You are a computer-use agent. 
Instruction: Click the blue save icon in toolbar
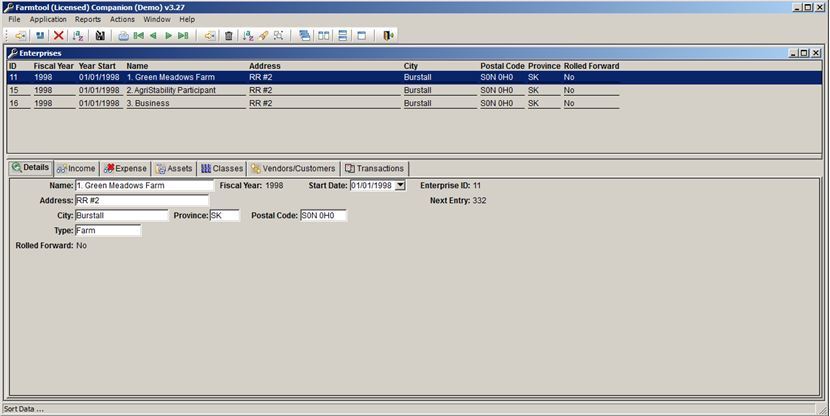pyautogui.click(x=40, y=35)
